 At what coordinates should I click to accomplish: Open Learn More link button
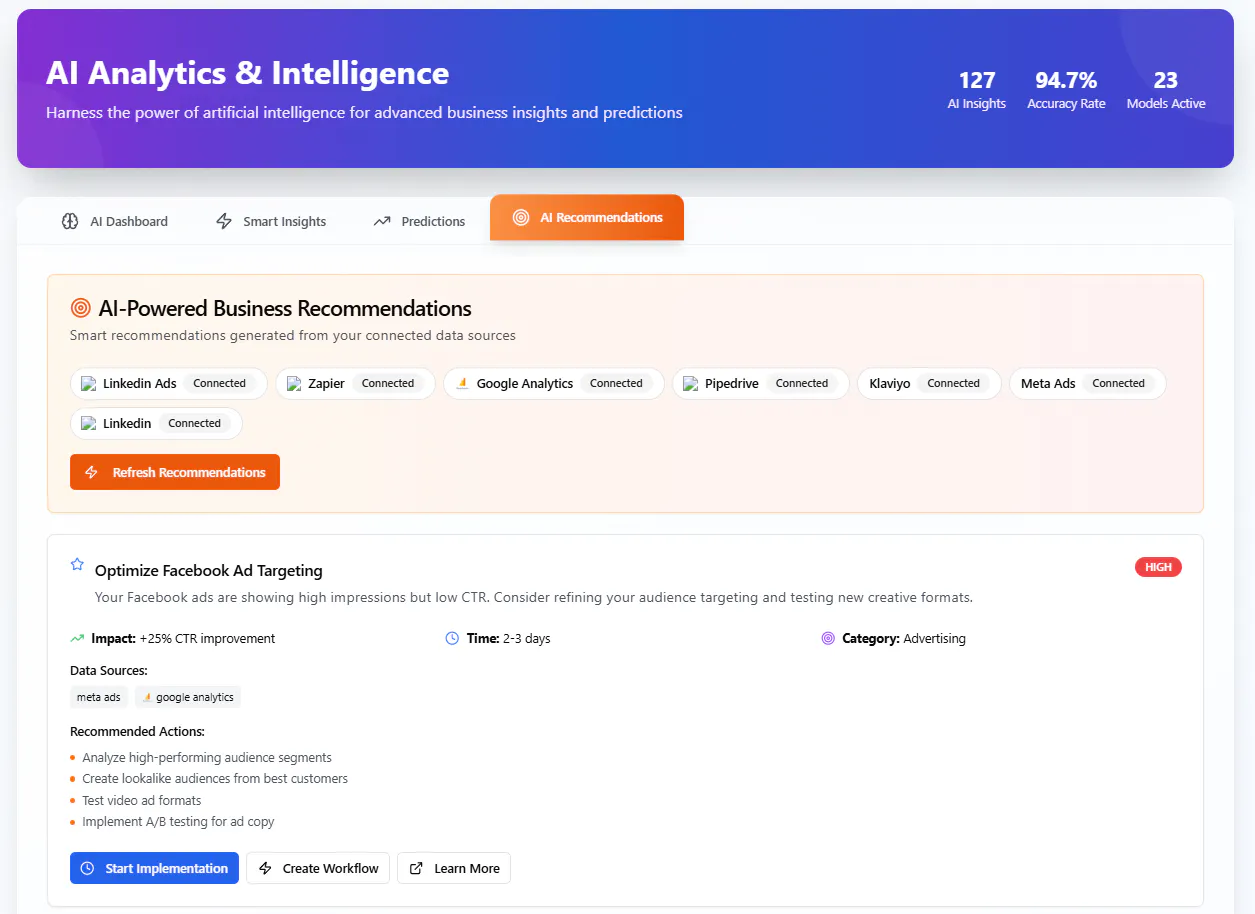tap(454, 868)
